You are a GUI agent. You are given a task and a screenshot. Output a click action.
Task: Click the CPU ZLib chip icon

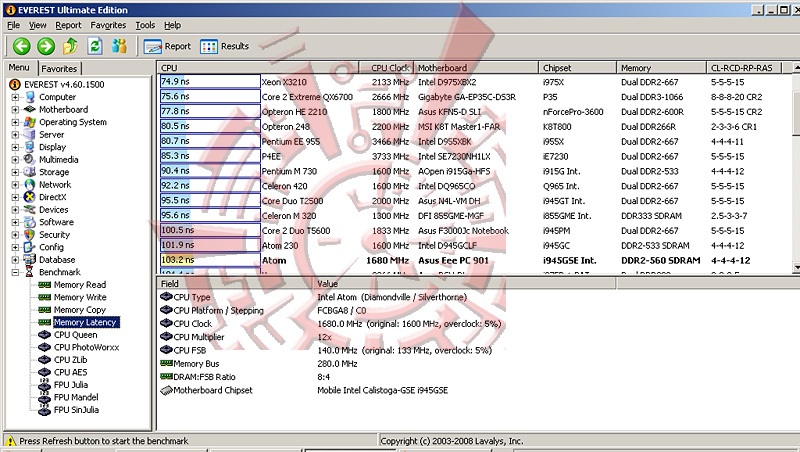point(44,360)
